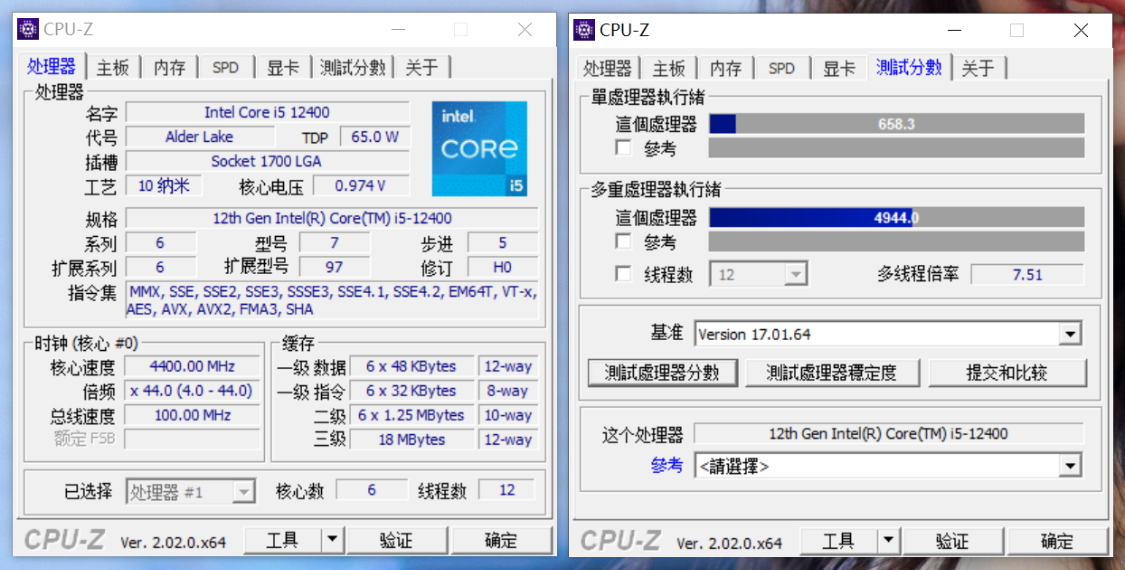Minimize the left CPU-Z processor window

(398, 30)
